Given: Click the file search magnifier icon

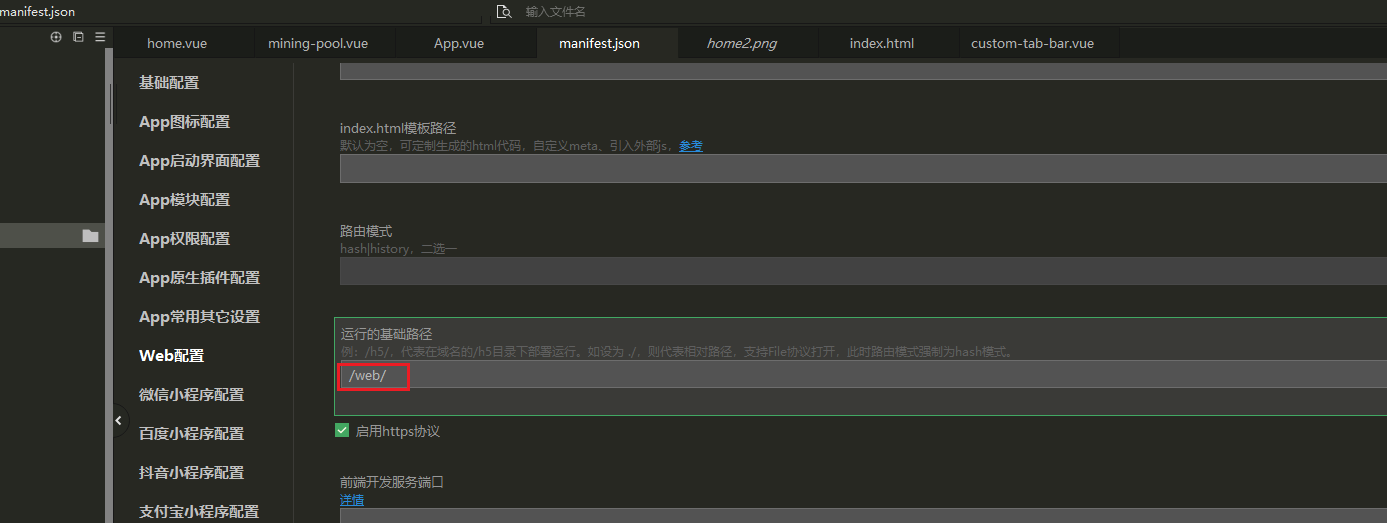Looking at the screenshot, I should [x=504, y=12].
